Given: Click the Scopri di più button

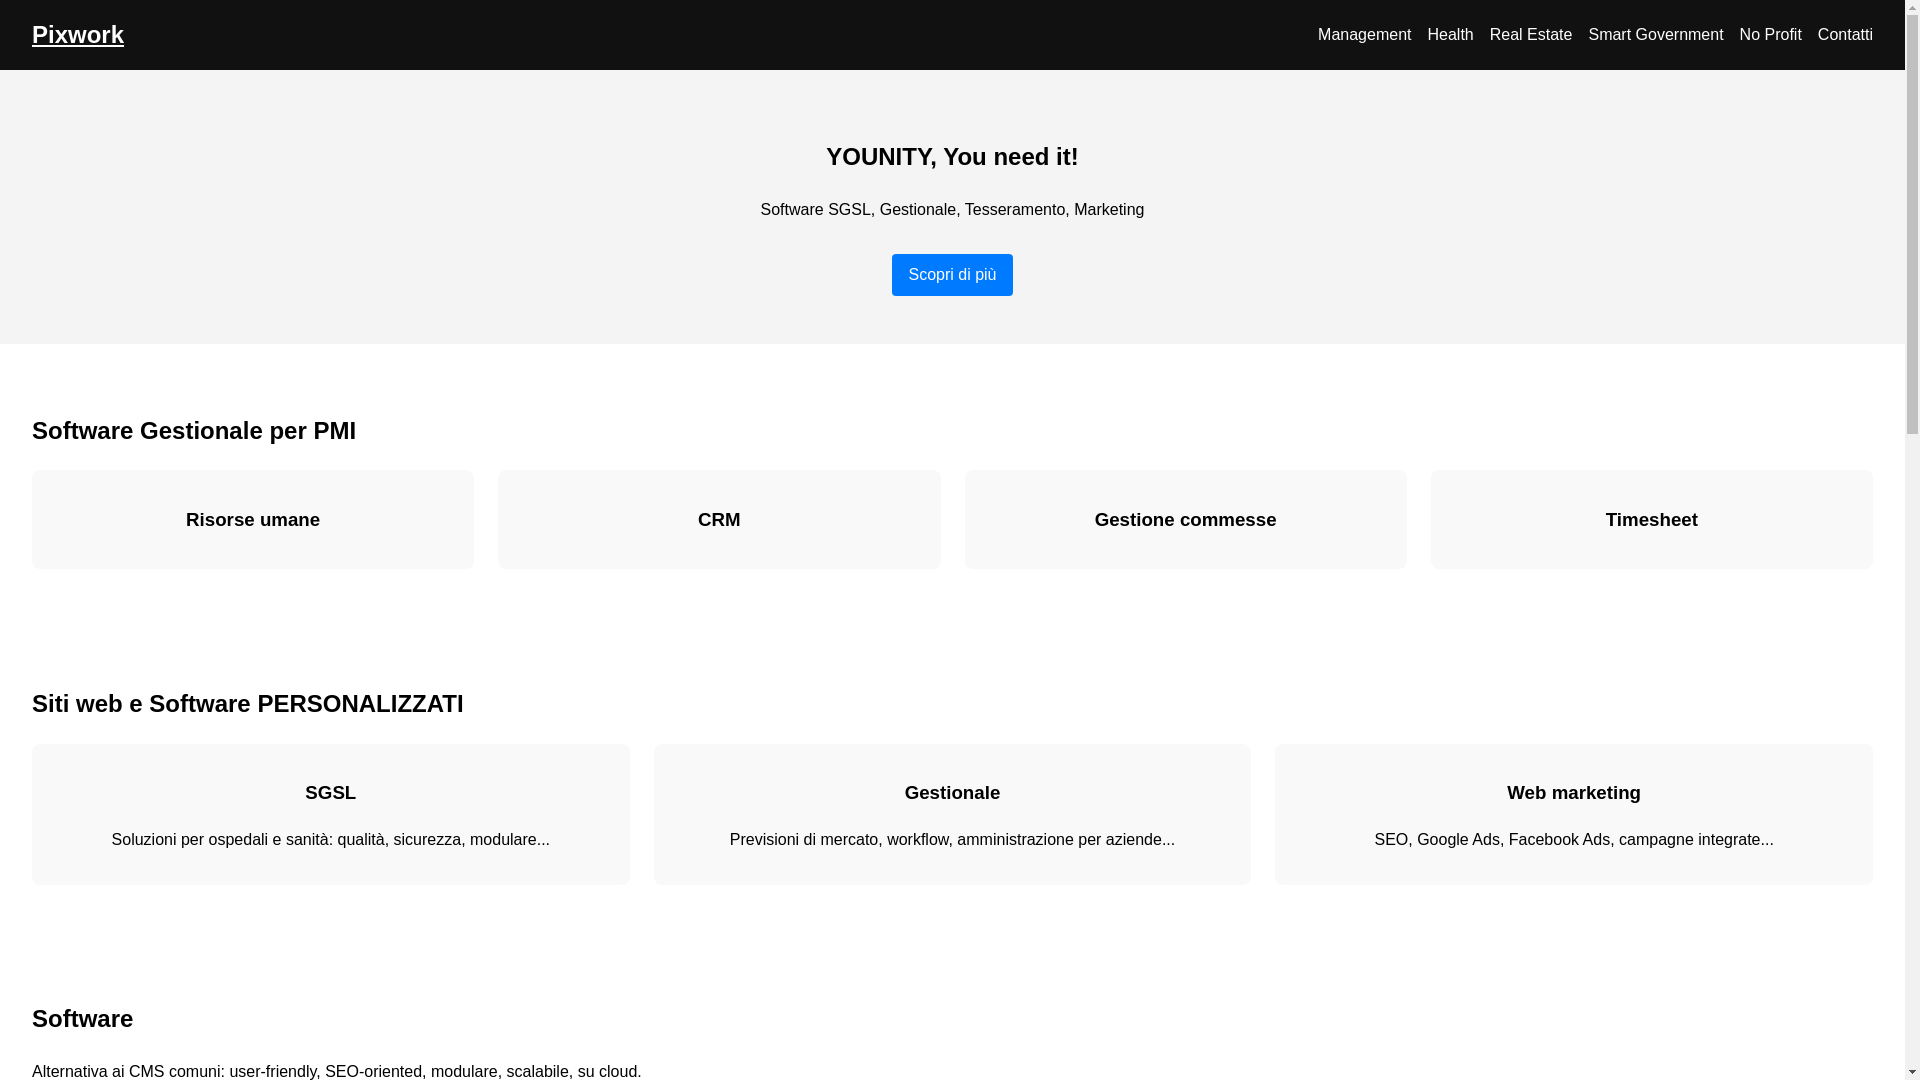Looking at the screenshot, I should click(952, 275).
